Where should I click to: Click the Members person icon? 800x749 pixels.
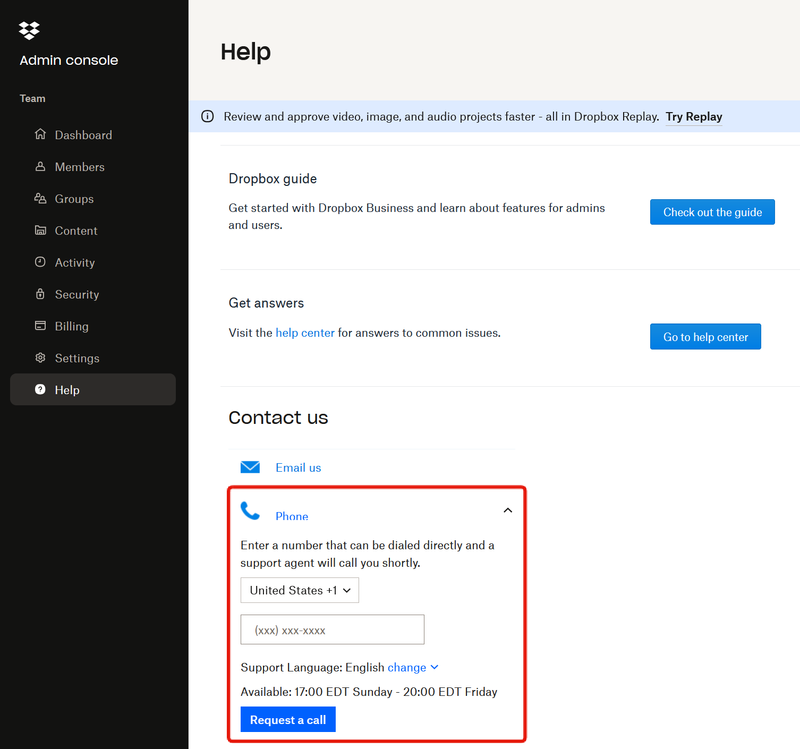40,167
